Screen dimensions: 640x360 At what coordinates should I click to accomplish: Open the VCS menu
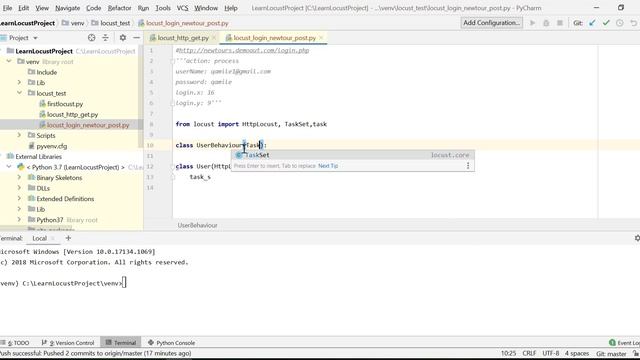[182, 8]
